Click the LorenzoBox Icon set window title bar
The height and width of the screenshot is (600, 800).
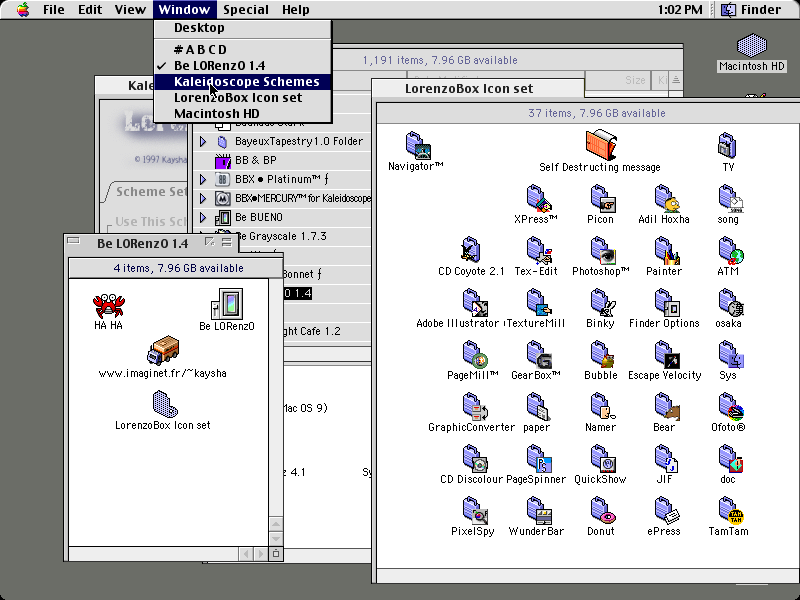(479, 89)
